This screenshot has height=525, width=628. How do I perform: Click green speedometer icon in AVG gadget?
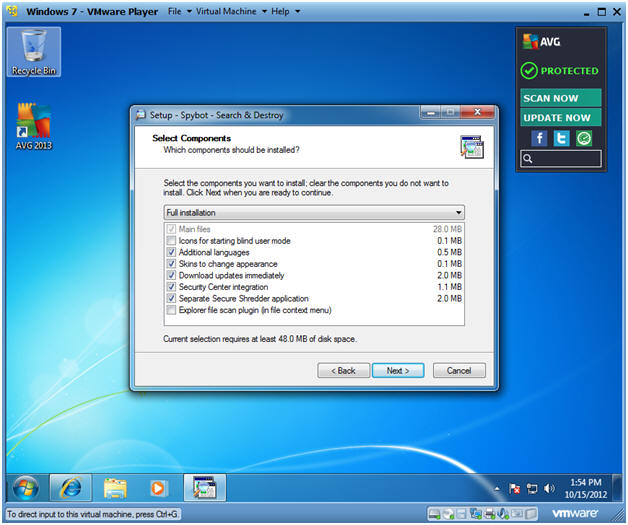tap(584, 139)
